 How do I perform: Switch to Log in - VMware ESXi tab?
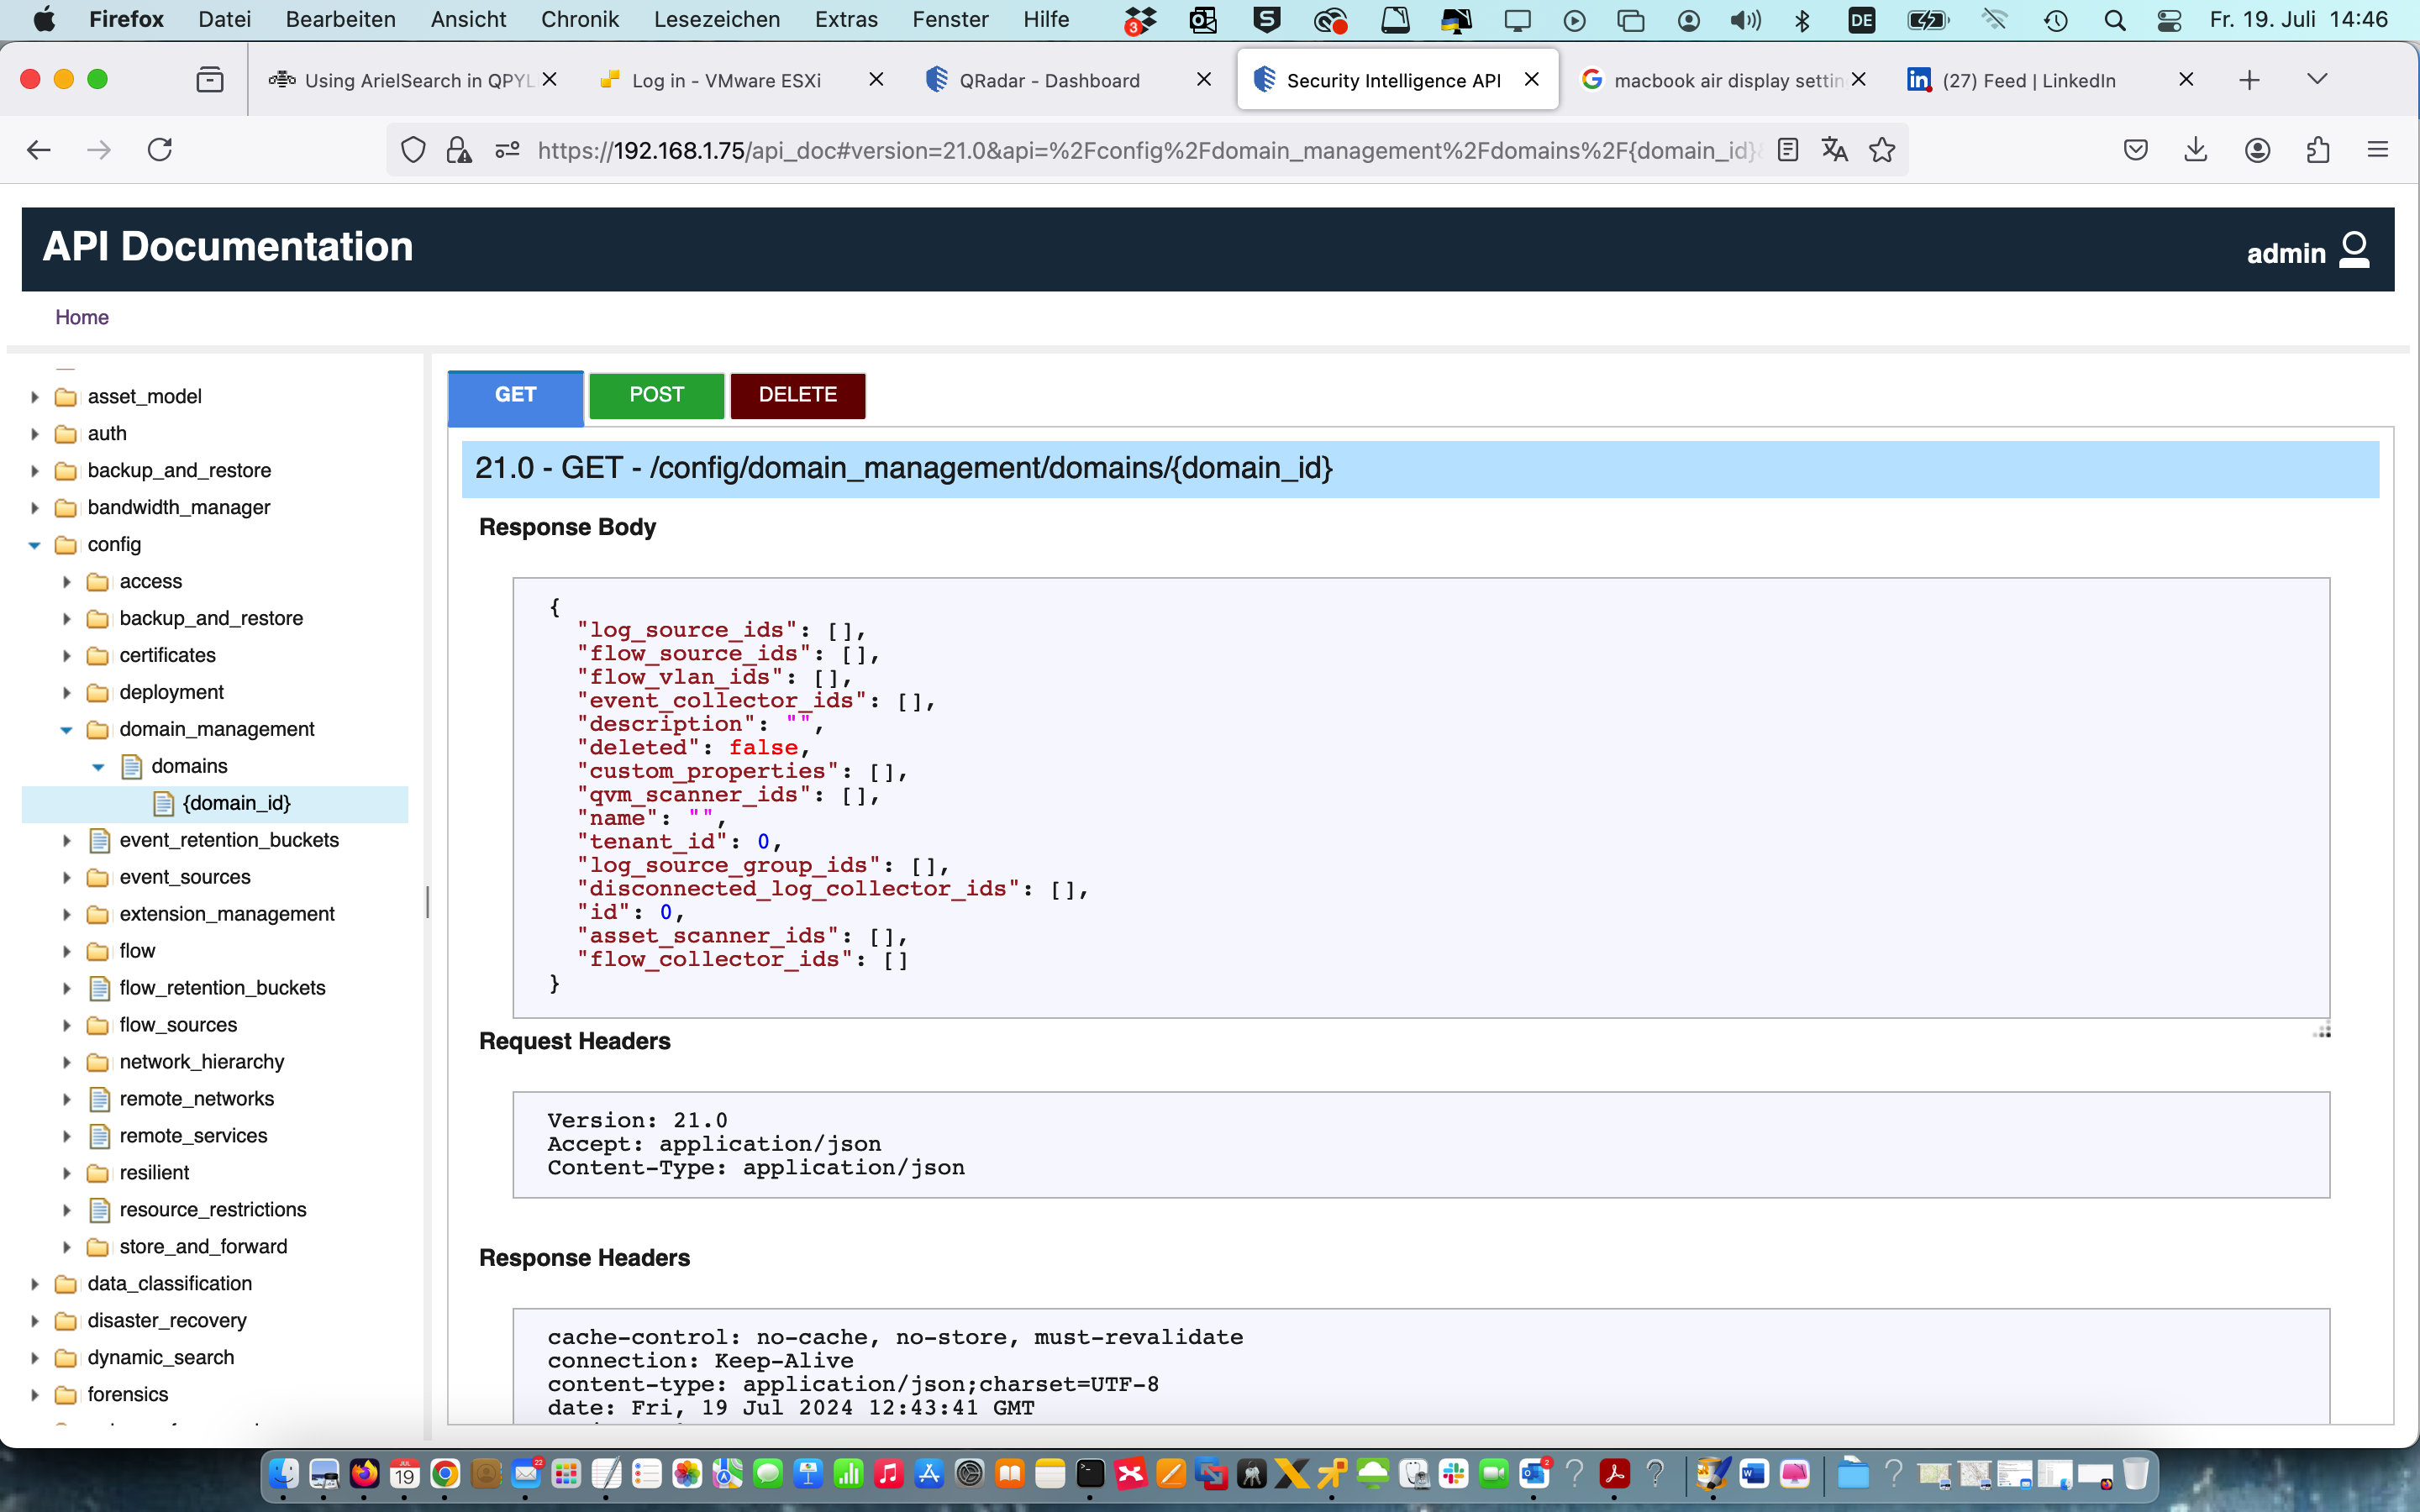coord(726,80)
